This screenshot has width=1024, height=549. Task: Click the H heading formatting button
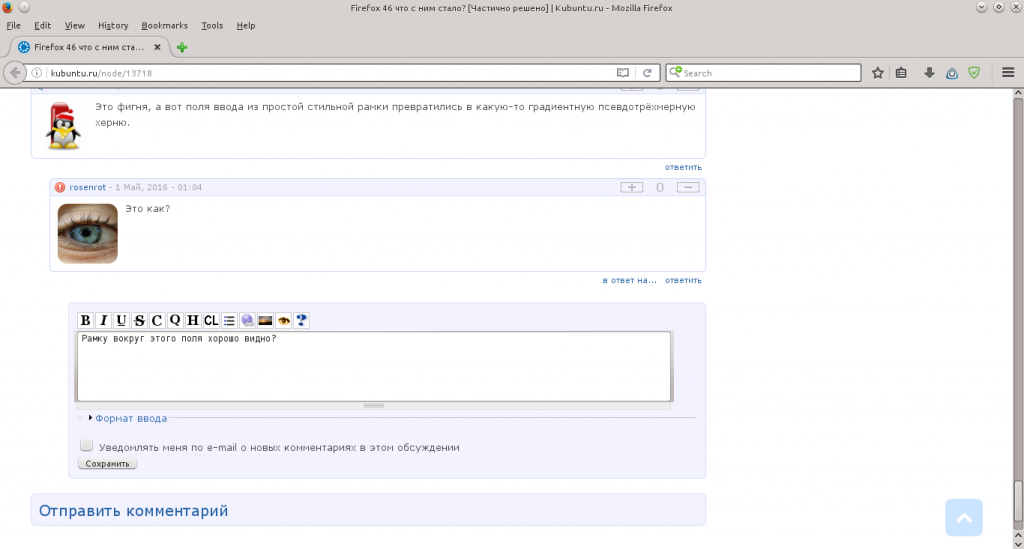tap(193, 321)
